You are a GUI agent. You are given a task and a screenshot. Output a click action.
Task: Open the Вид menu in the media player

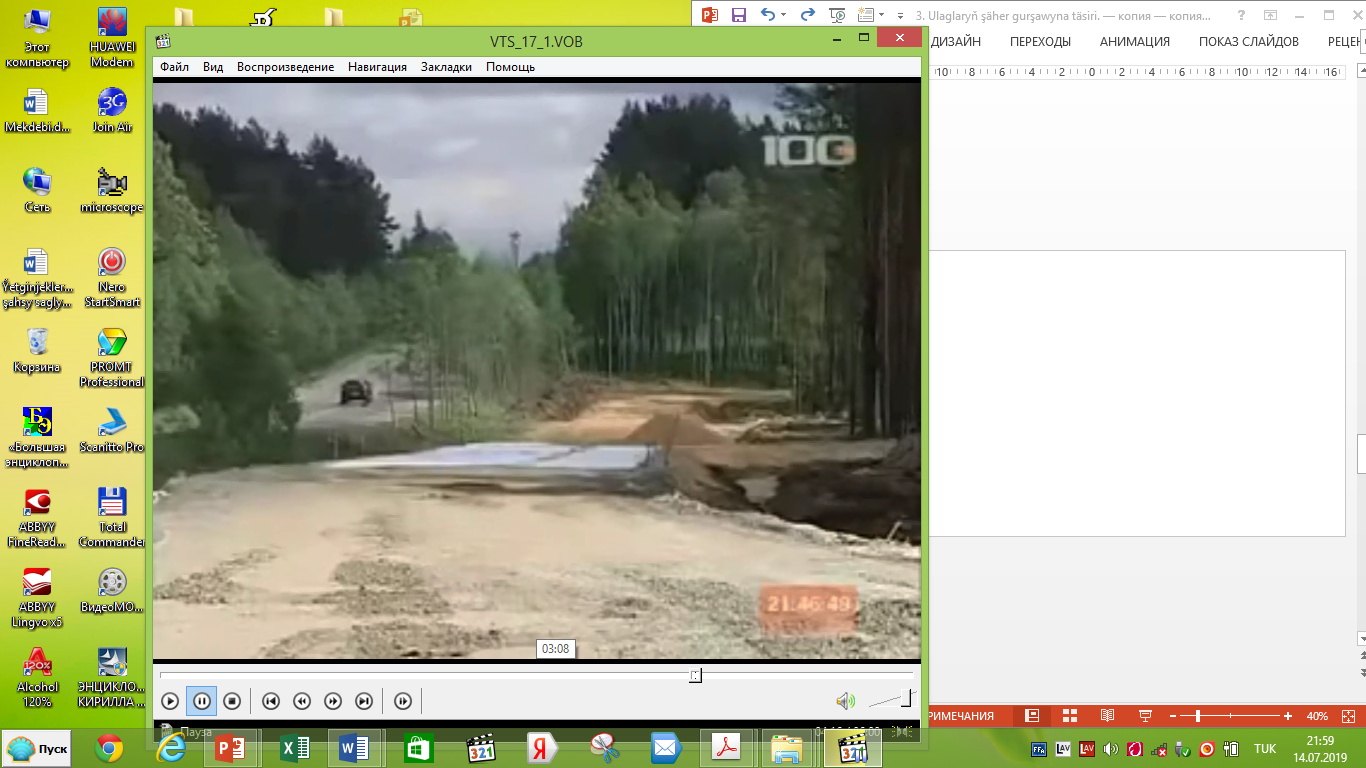213,67
